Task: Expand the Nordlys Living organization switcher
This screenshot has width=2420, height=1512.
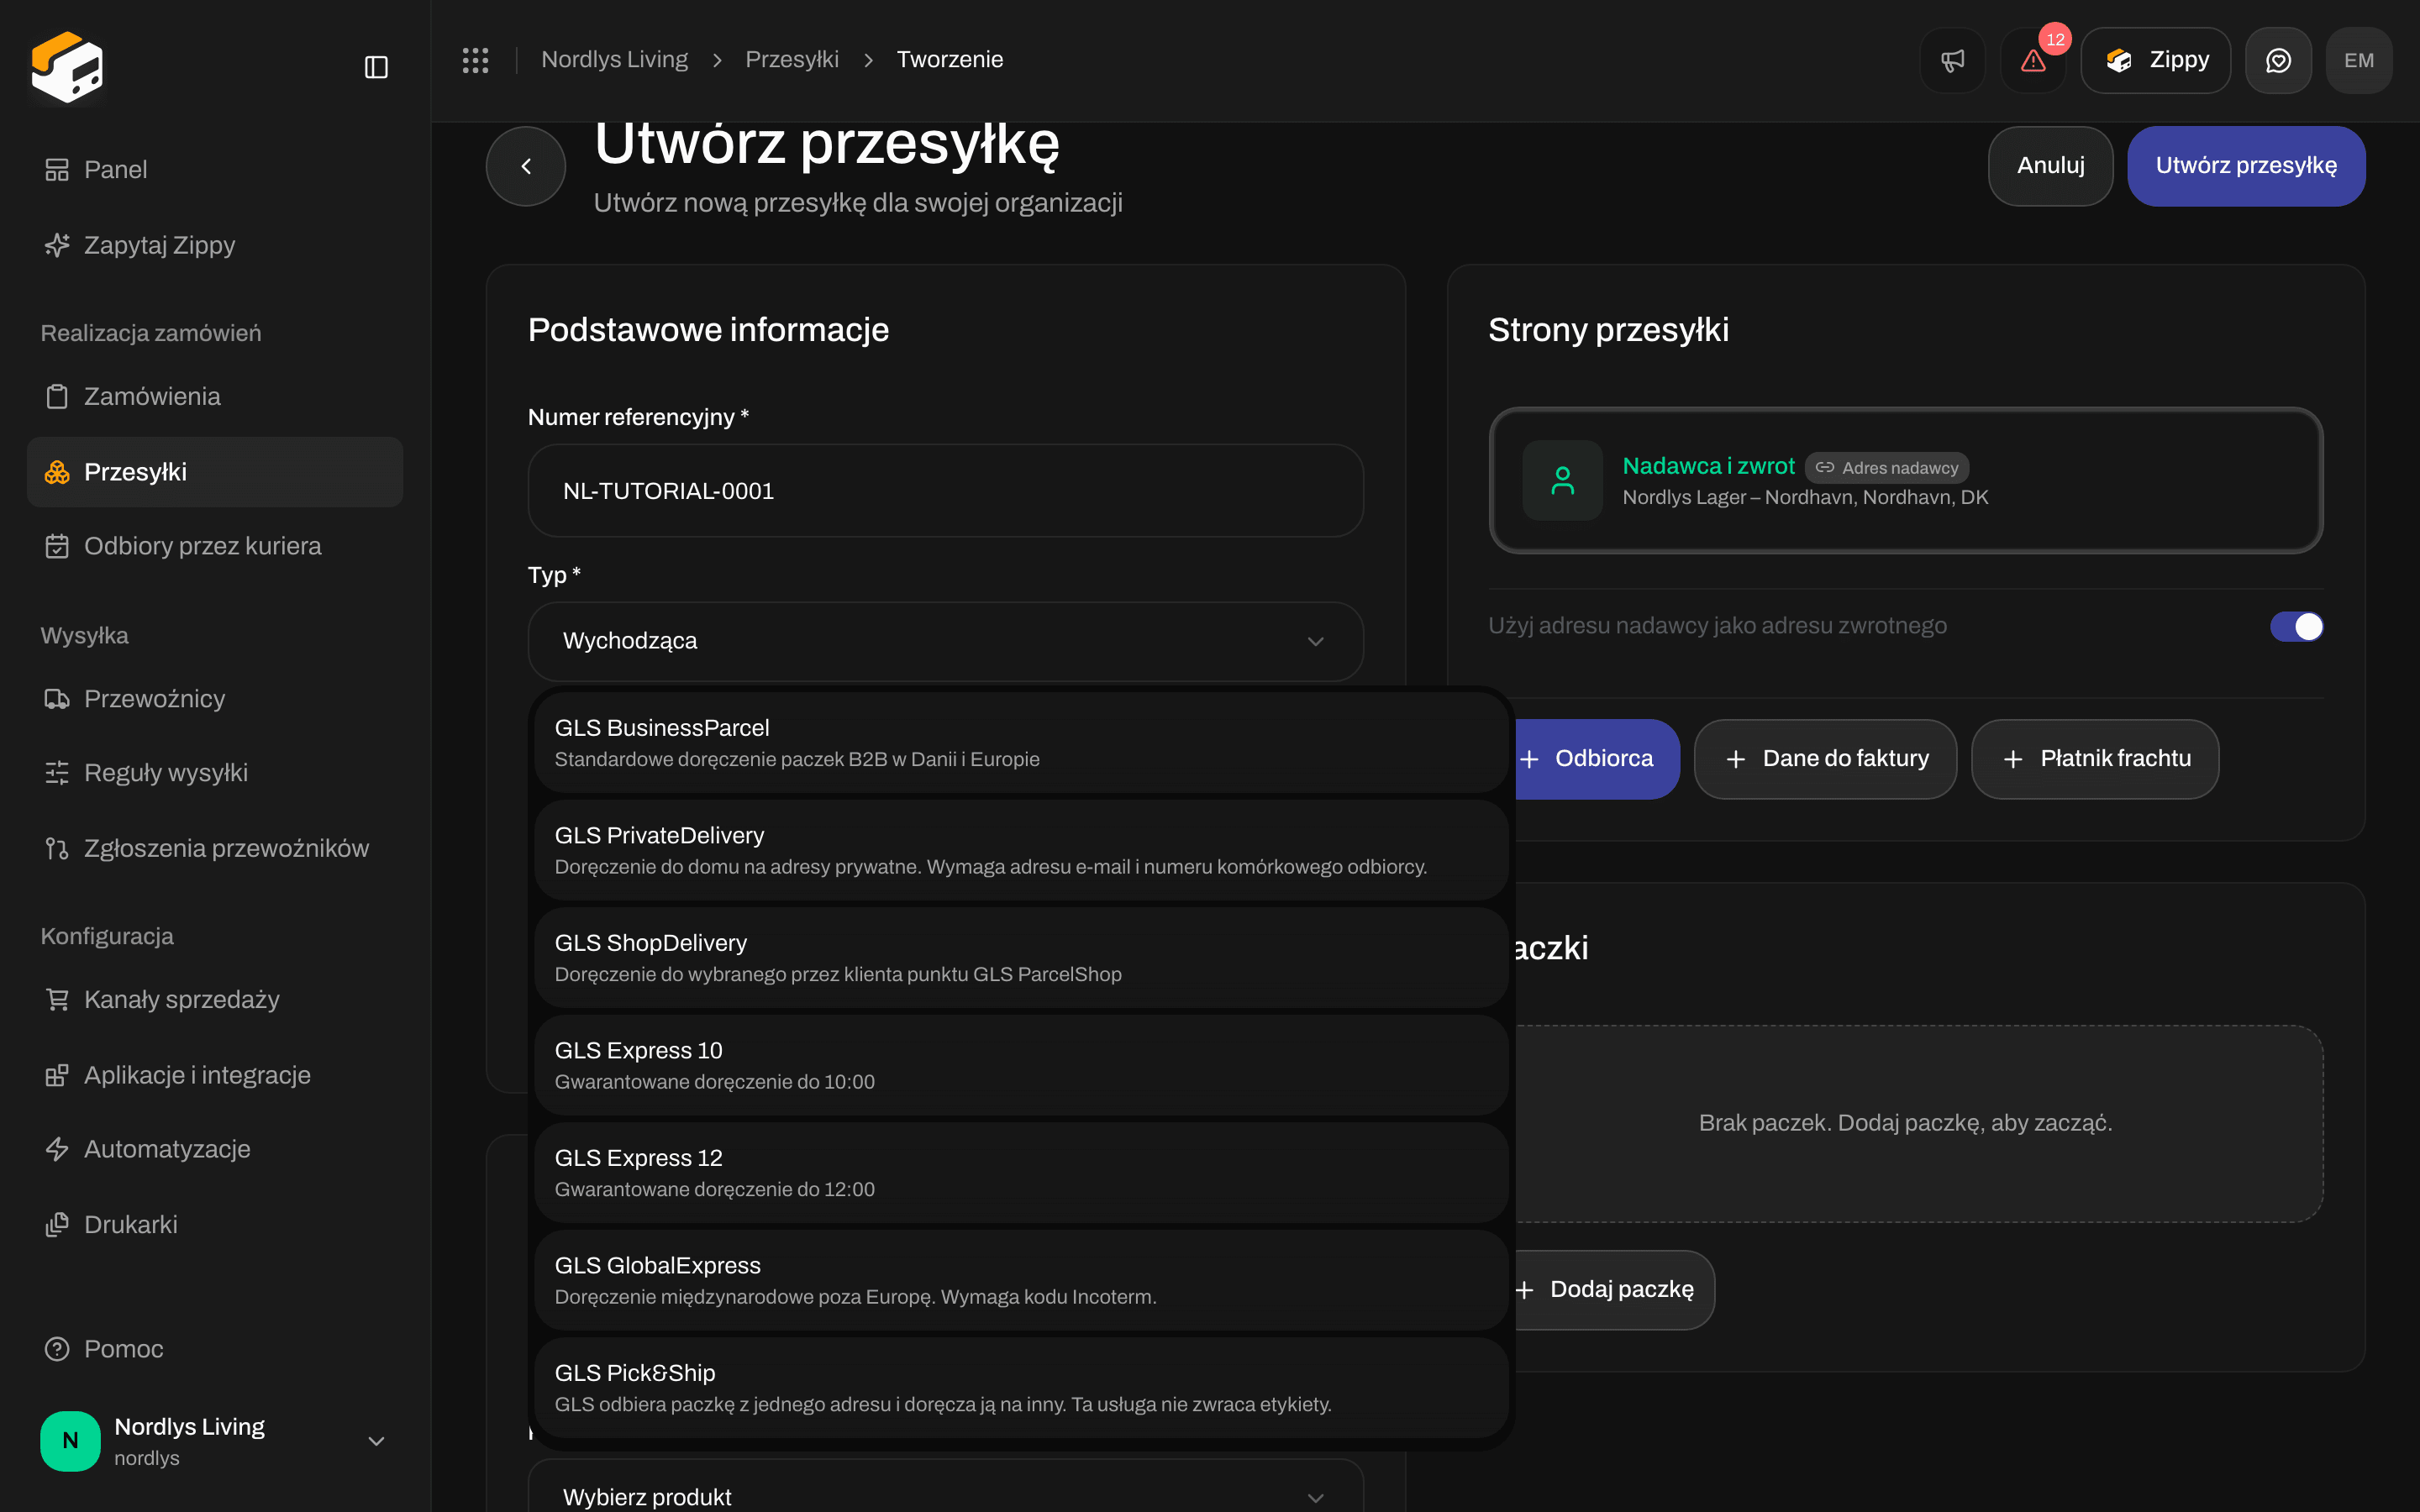Action: (x=215, y=1441)
